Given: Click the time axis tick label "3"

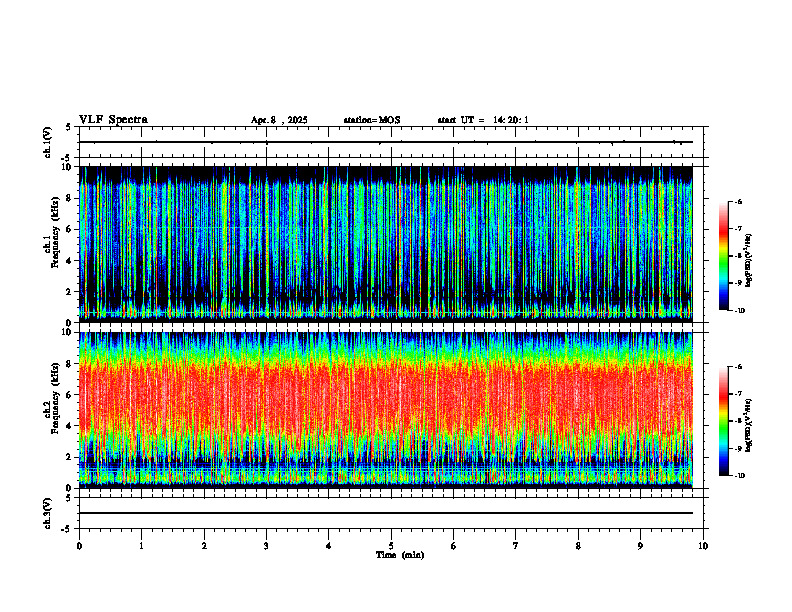Looking at the screenshot, I should [266, 546].
